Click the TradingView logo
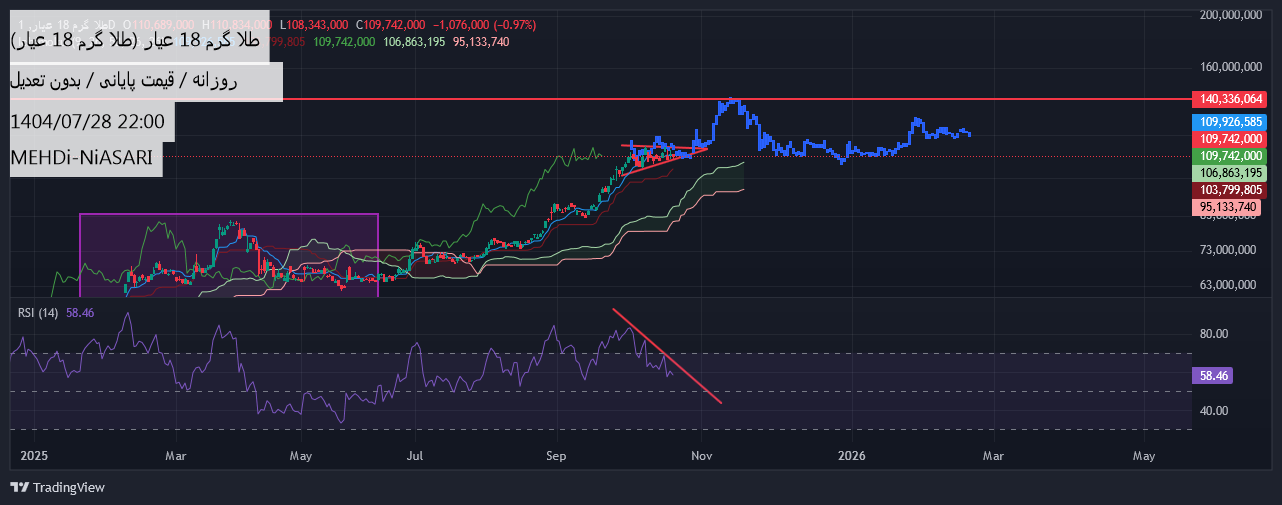 coord(57,487)
